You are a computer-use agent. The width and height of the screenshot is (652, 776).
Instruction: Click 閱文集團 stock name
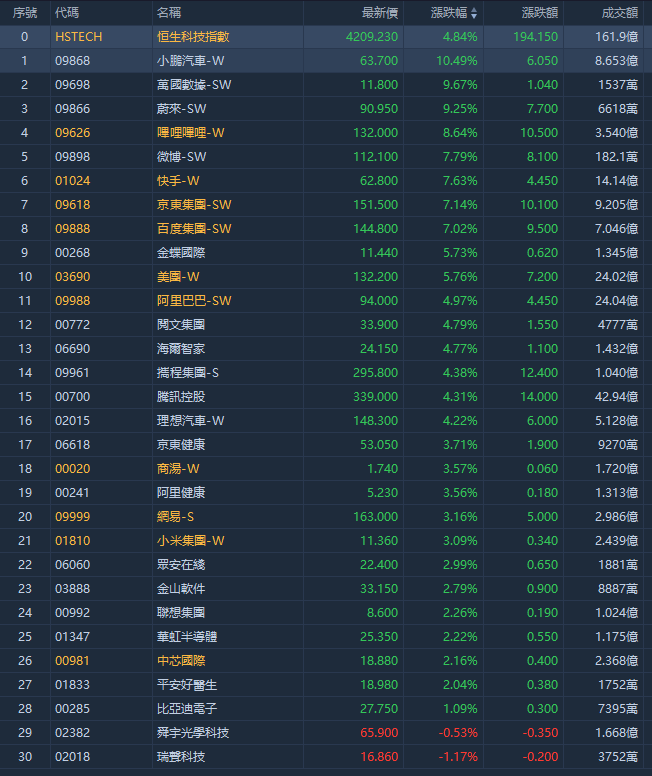[181, 325]
